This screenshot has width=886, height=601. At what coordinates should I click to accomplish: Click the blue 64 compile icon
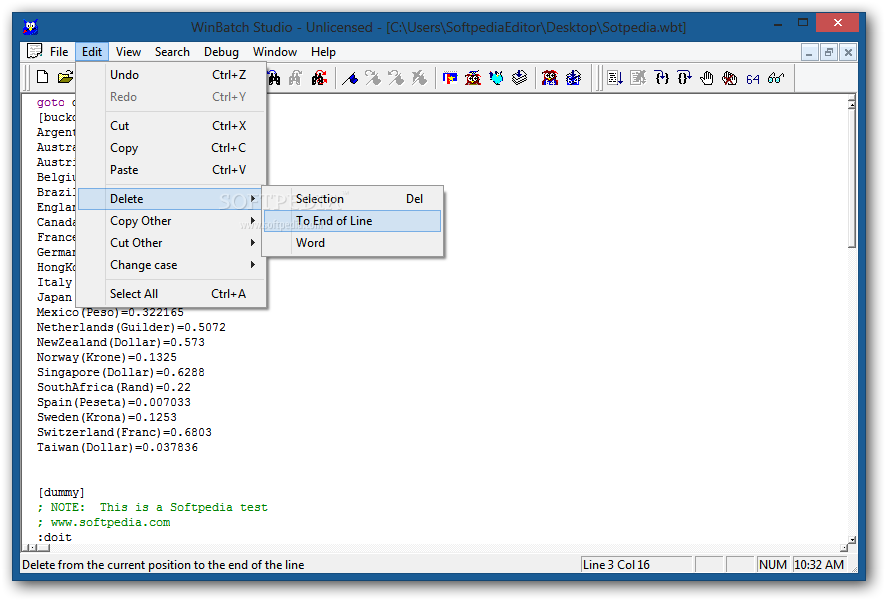[x=573, y=78]
